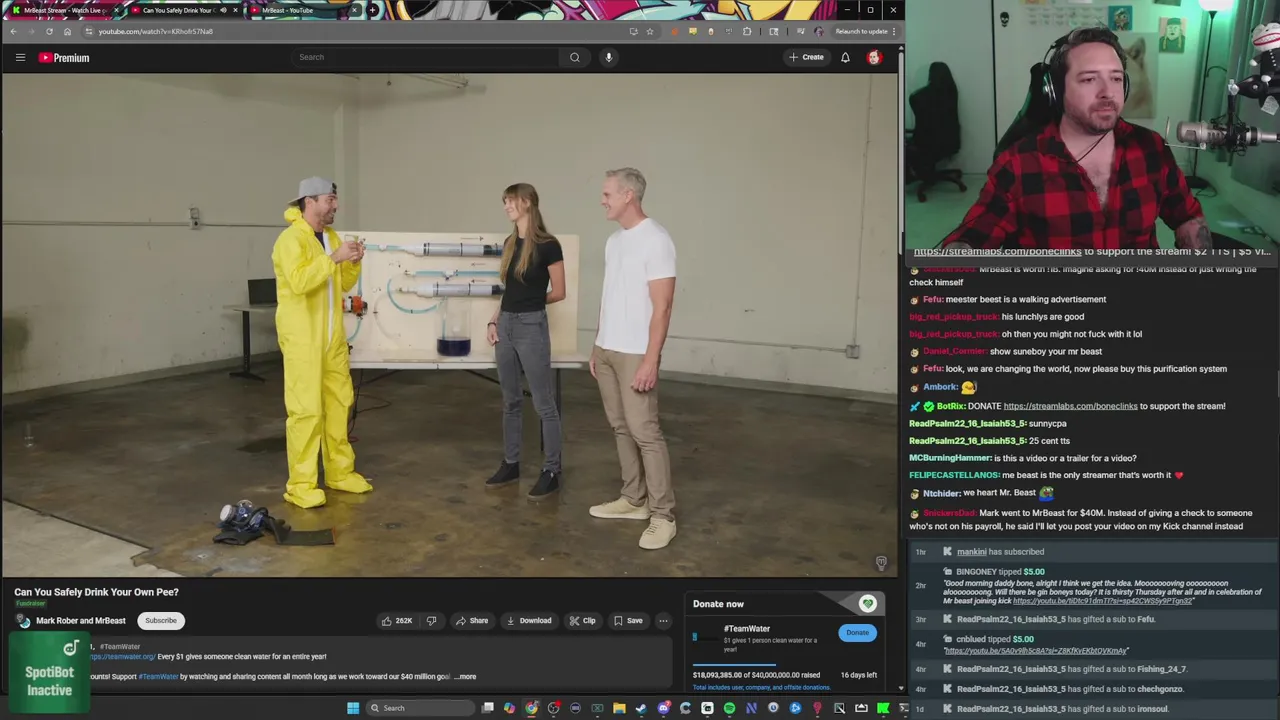The height and width of the screenshot is (720, 1280).
Task: Download the video
Action: pos(529,620)
